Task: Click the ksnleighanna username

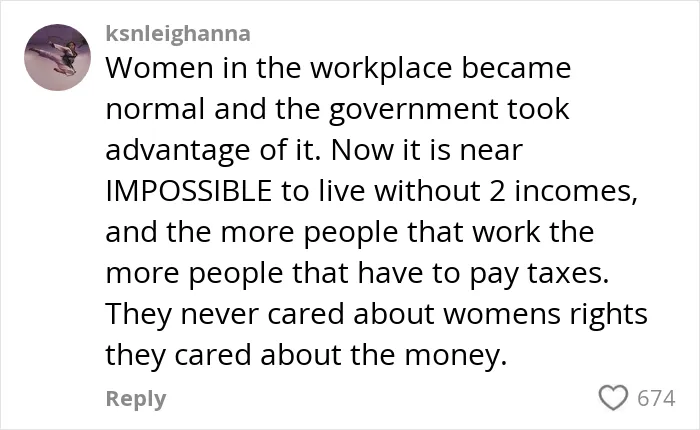Action: (178, 34)
